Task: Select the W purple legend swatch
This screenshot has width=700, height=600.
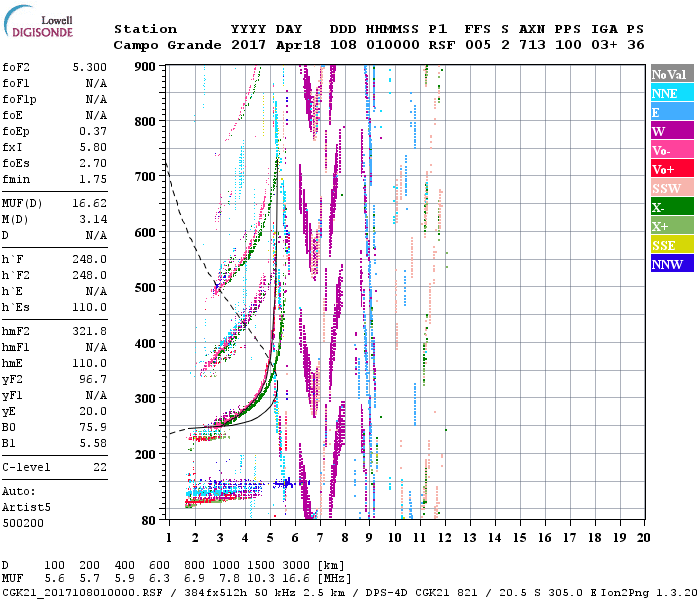Action: click(x=672, y=131)
